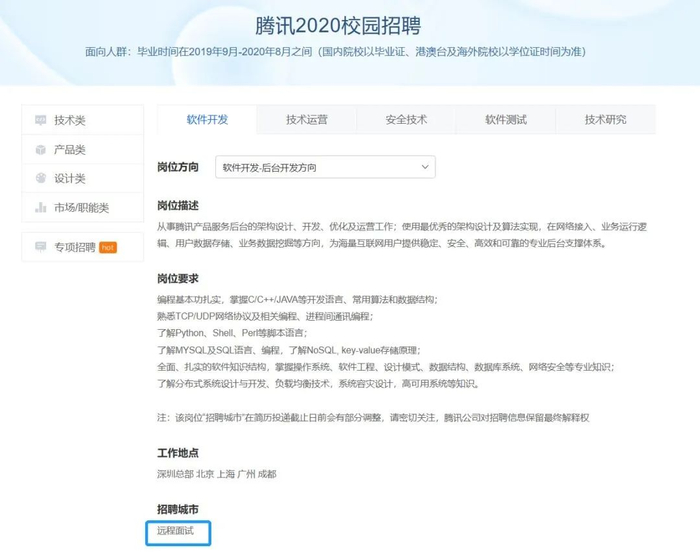Click the 工作地点 heading
The width and height of the screenshot is (700, 552).
click(x=178, y=453)
